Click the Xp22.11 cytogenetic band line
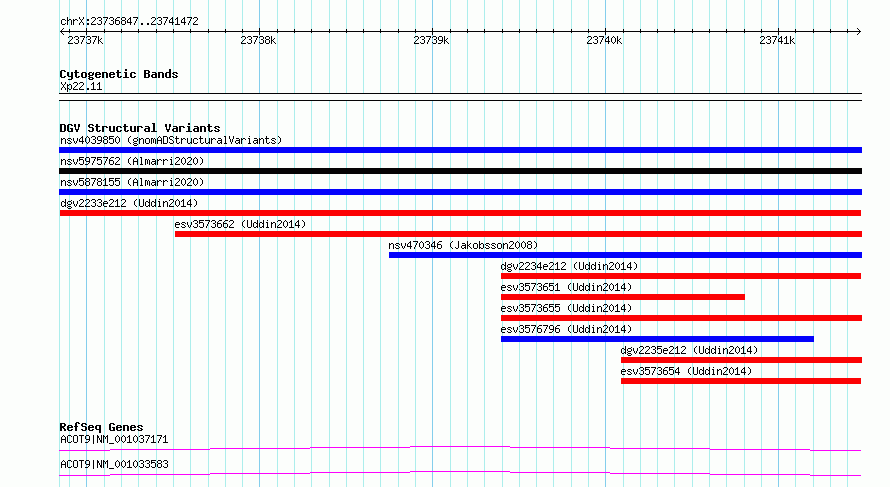 [x=460, y=97]
